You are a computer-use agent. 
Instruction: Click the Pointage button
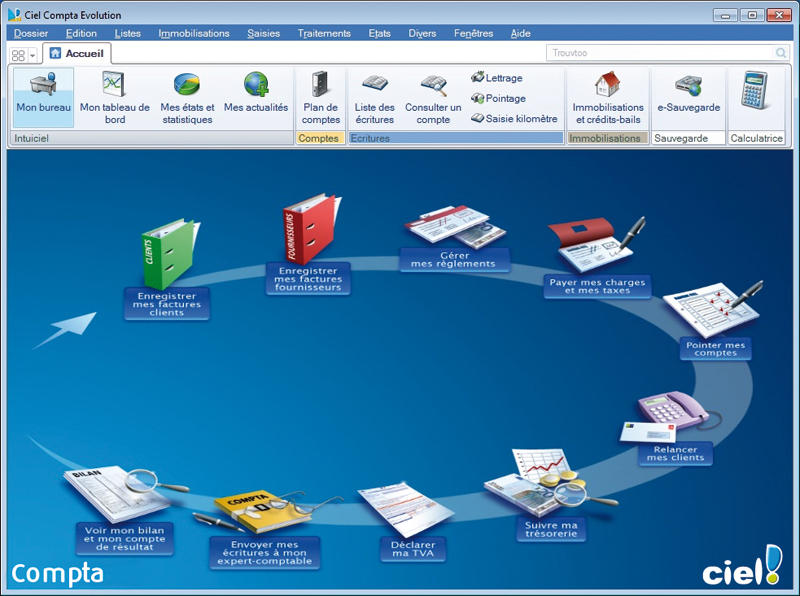pos(498,98)
